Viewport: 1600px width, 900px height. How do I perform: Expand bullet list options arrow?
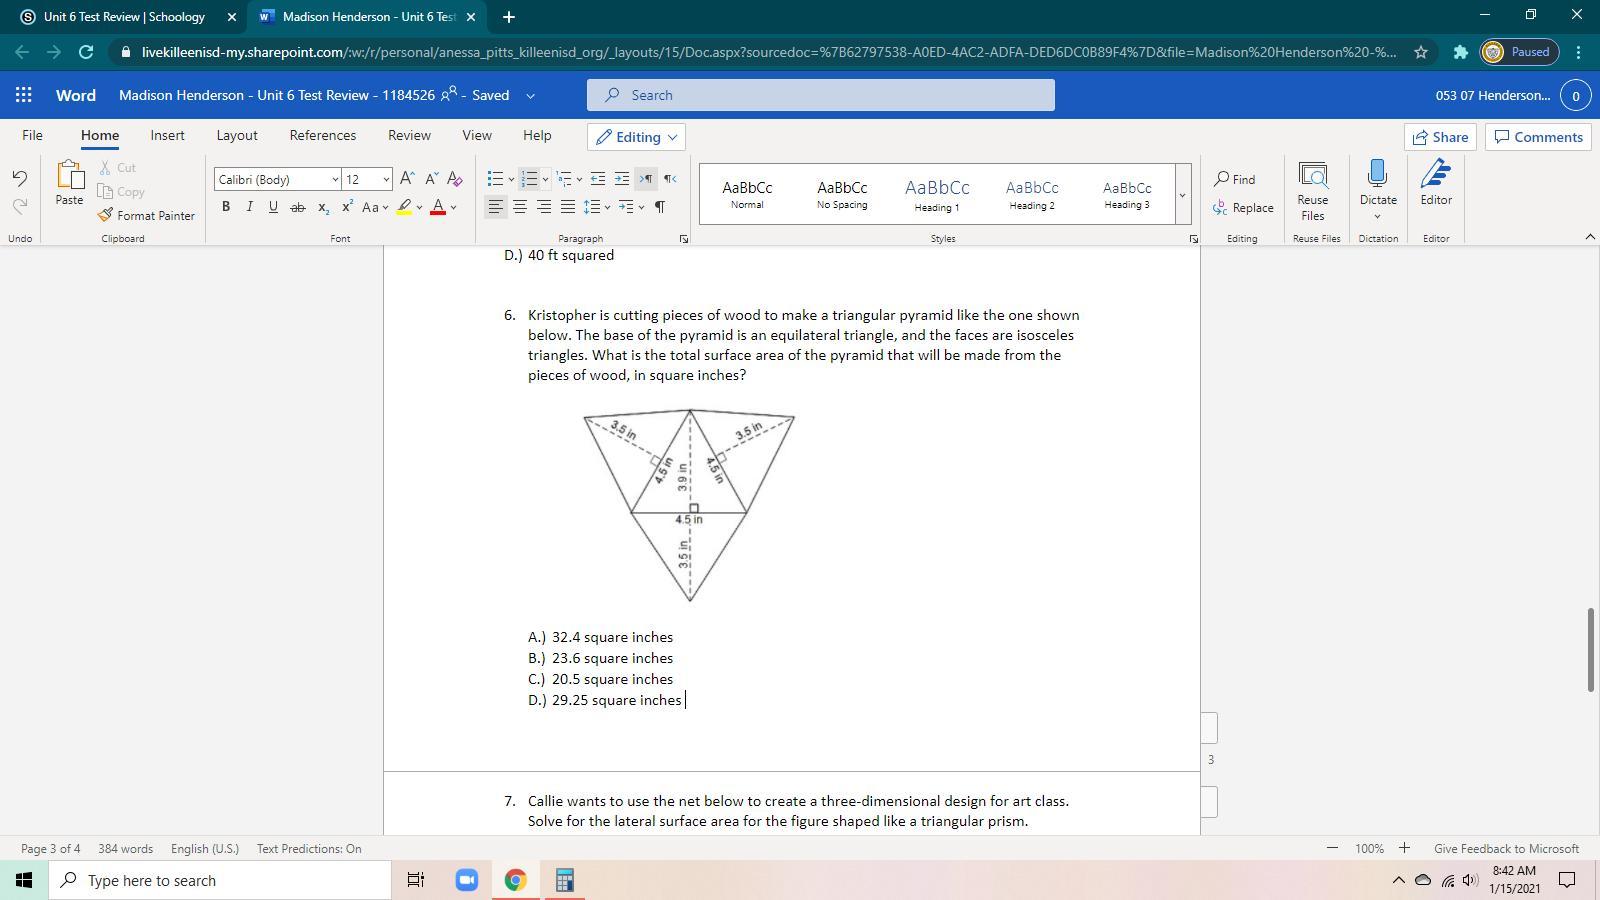511,180
